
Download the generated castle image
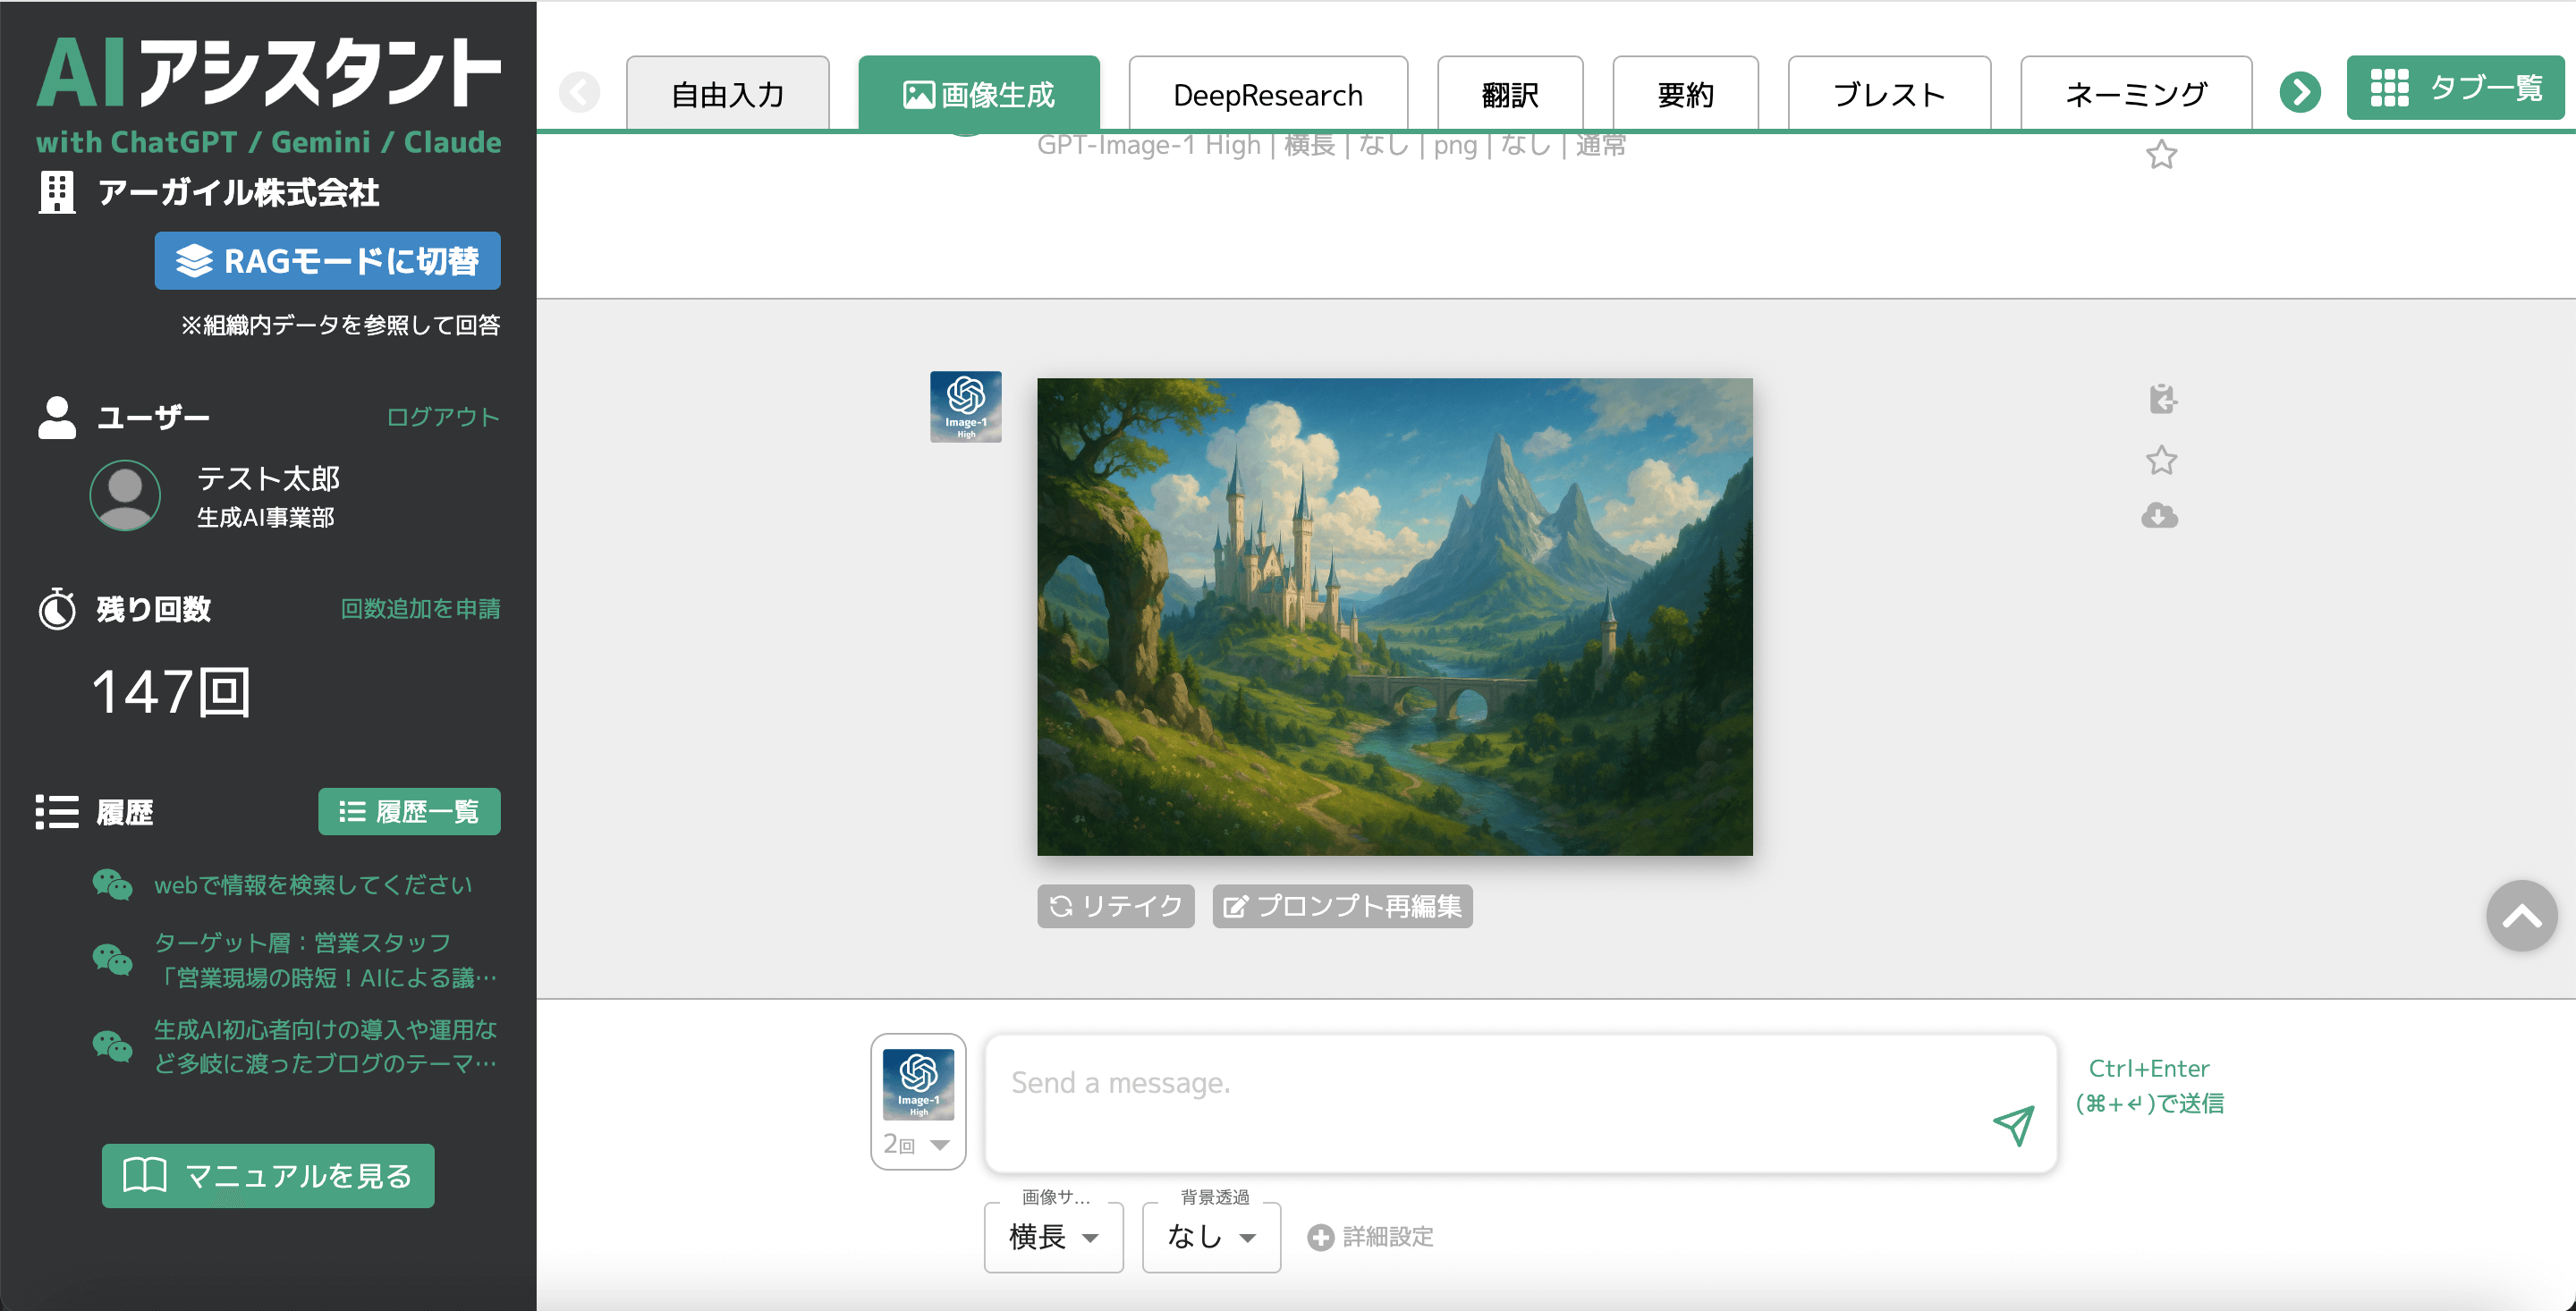click(2160, 516)
